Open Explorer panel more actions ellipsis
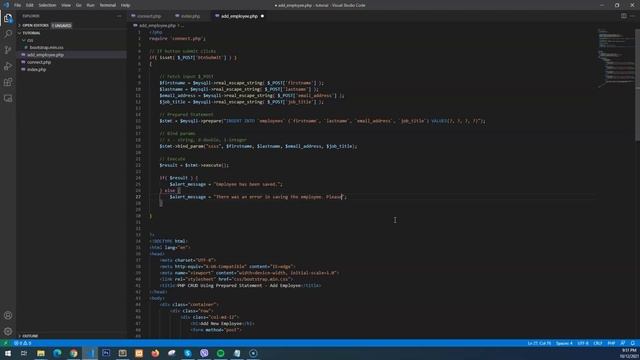This screenshot has width=640, height=360. click(119, 16)
